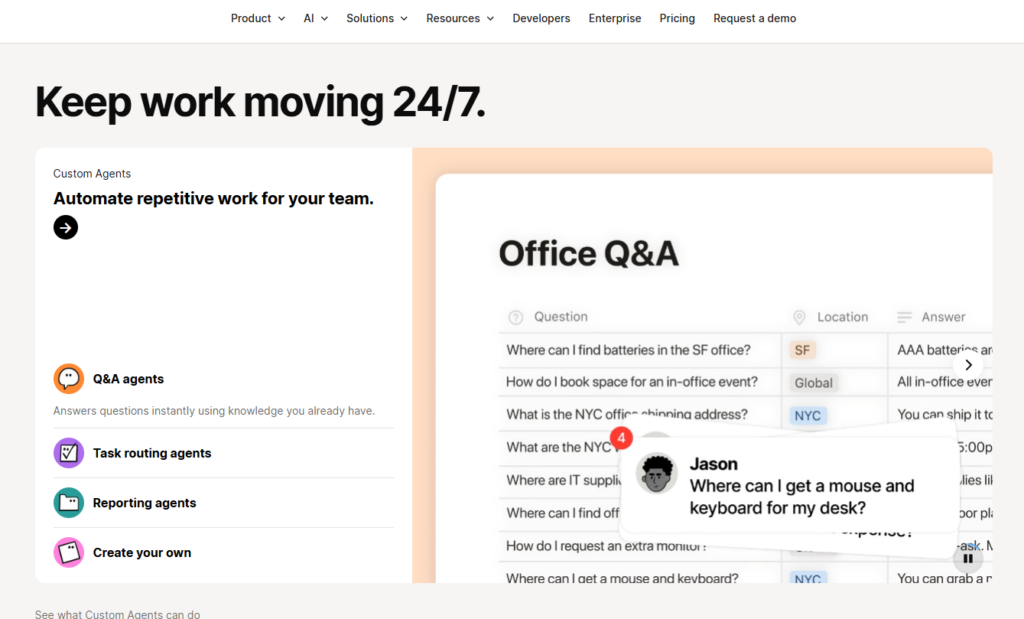Open the Product dropdown menu
The image size is (1024, 619).
(x=257, y=18)
